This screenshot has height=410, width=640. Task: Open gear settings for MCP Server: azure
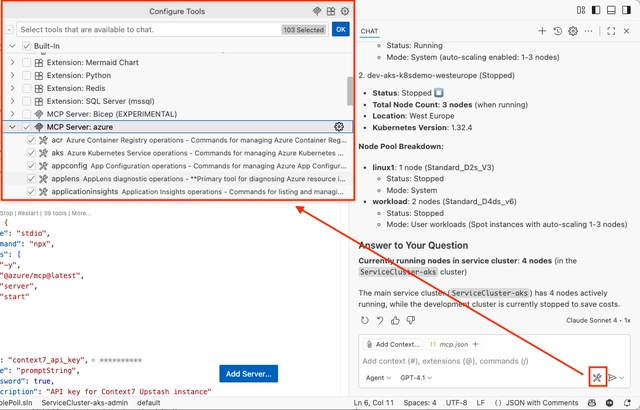pyautogui.click(x=339, y=127)
